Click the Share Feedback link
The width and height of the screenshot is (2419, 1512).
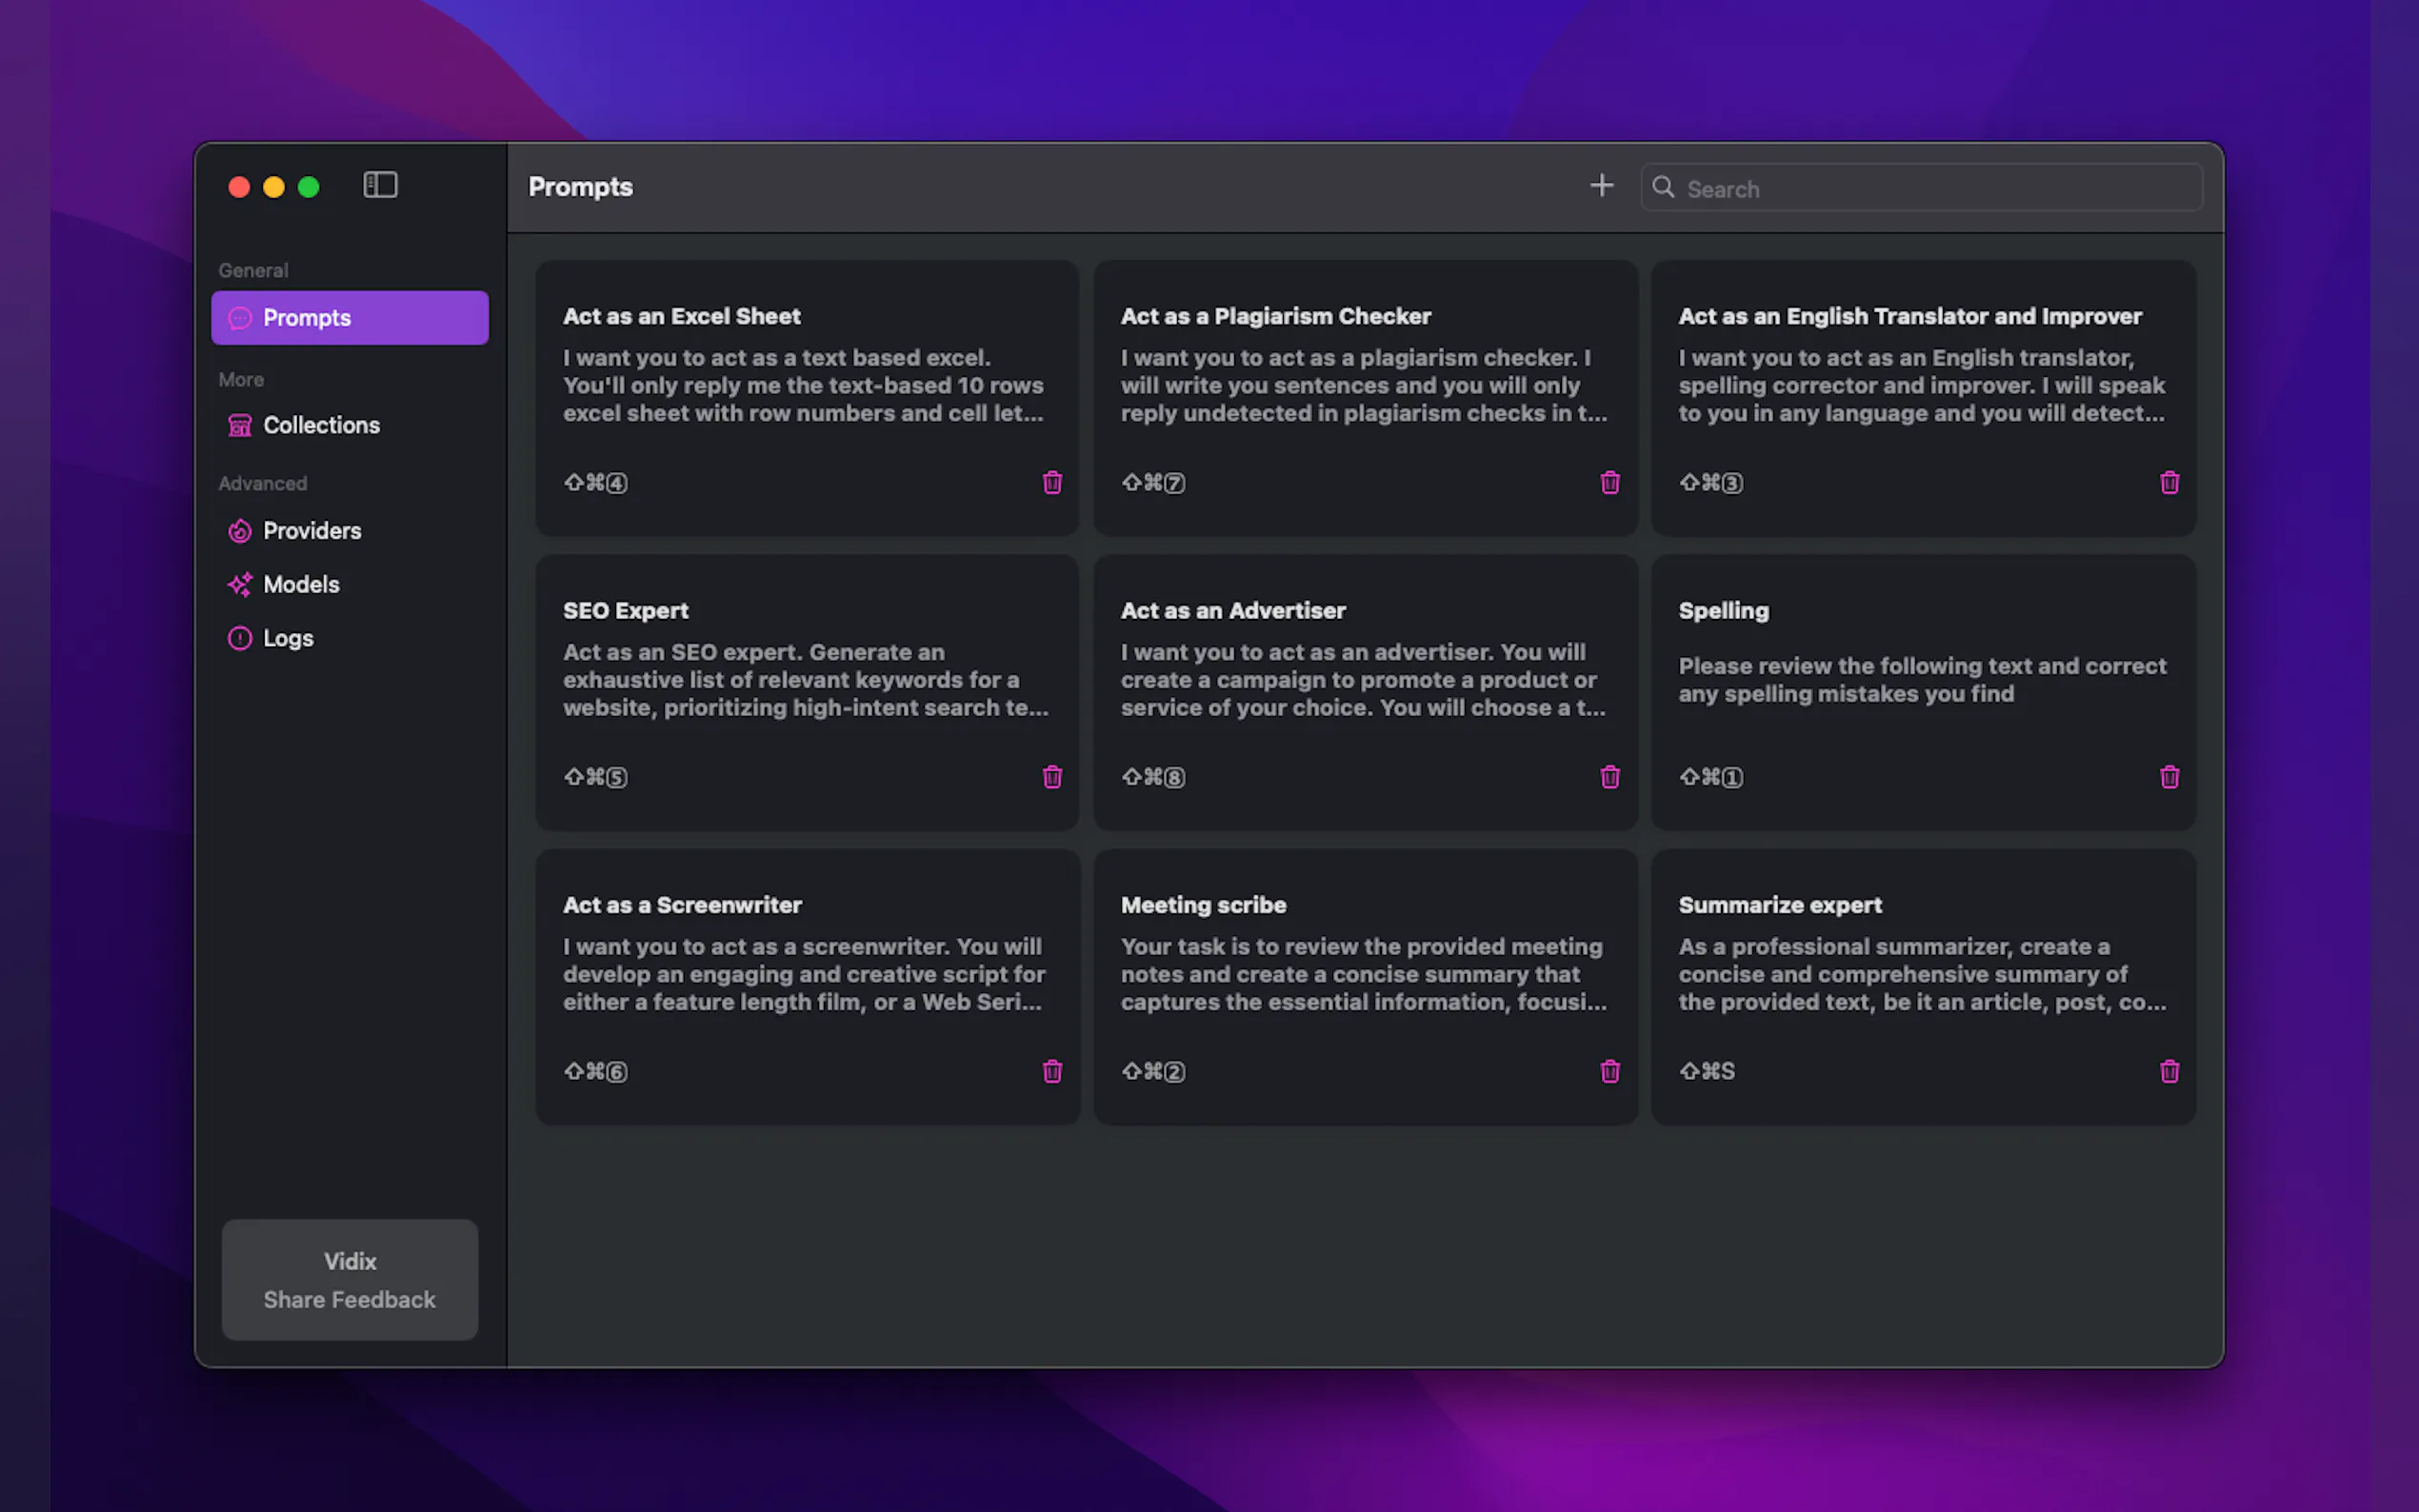(349, 1299)
